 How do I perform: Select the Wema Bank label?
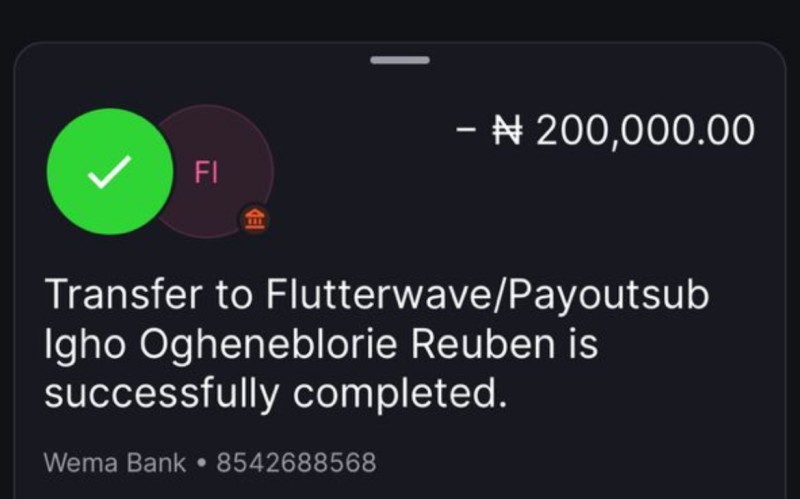click(115, 463)
